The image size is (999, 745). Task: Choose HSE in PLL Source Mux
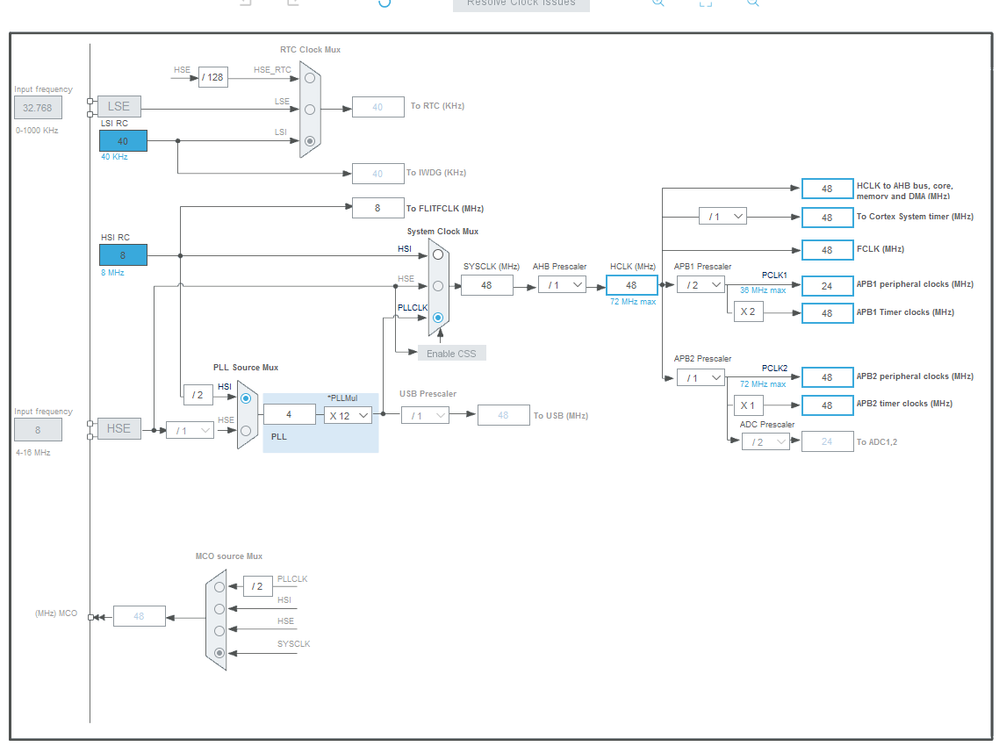coord(245,430)
